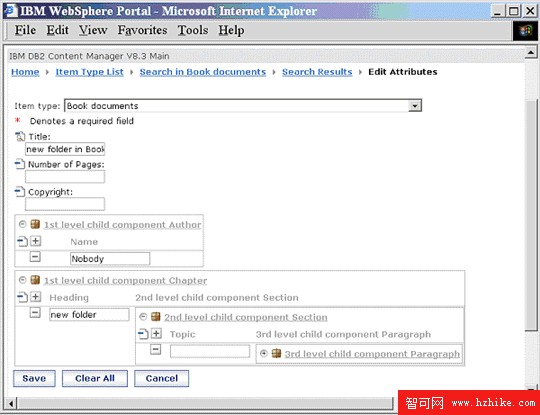Open the View menu
The height and width of the screenshot is (415, 540).
pyautogui.click(x=93, y=30)
